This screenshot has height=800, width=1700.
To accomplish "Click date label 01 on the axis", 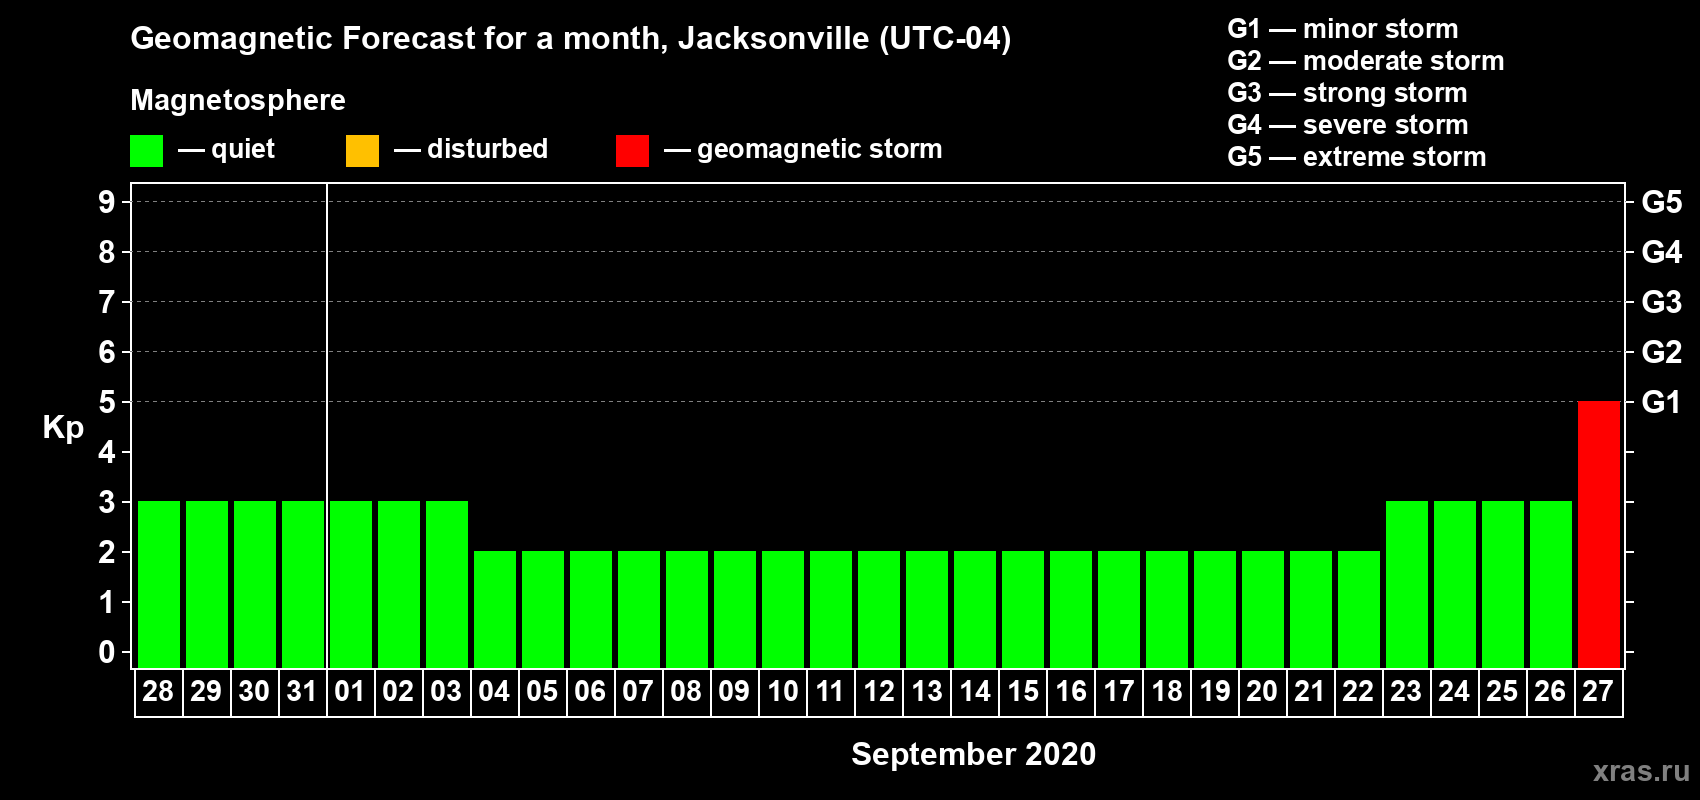I will (x=350, y=691).
